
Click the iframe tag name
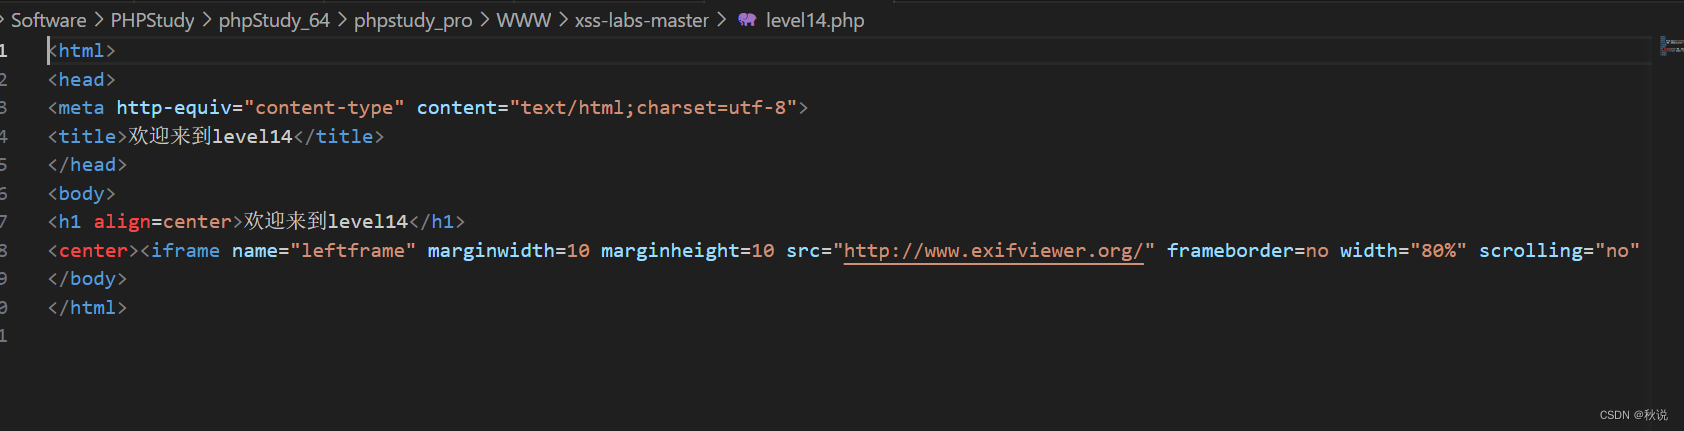pos(186,251)
